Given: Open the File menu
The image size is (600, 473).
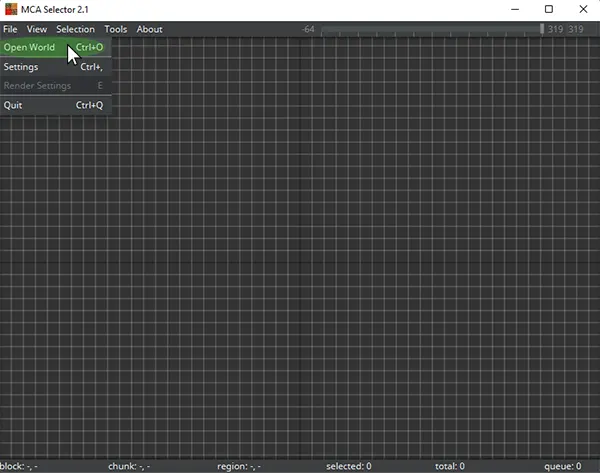Looking at the screenshot, I should [10, 29].
